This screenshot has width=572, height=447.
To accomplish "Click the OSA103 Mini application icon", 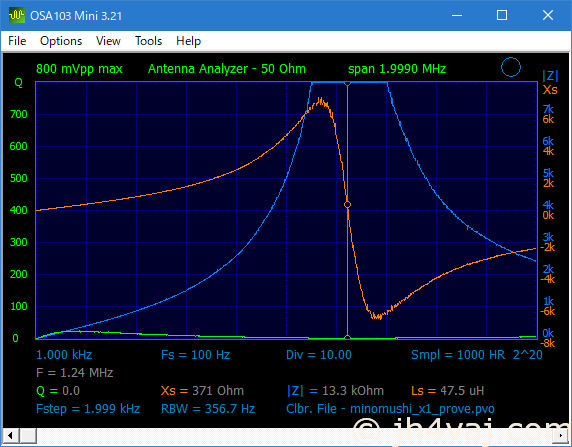I will point(16,15).
